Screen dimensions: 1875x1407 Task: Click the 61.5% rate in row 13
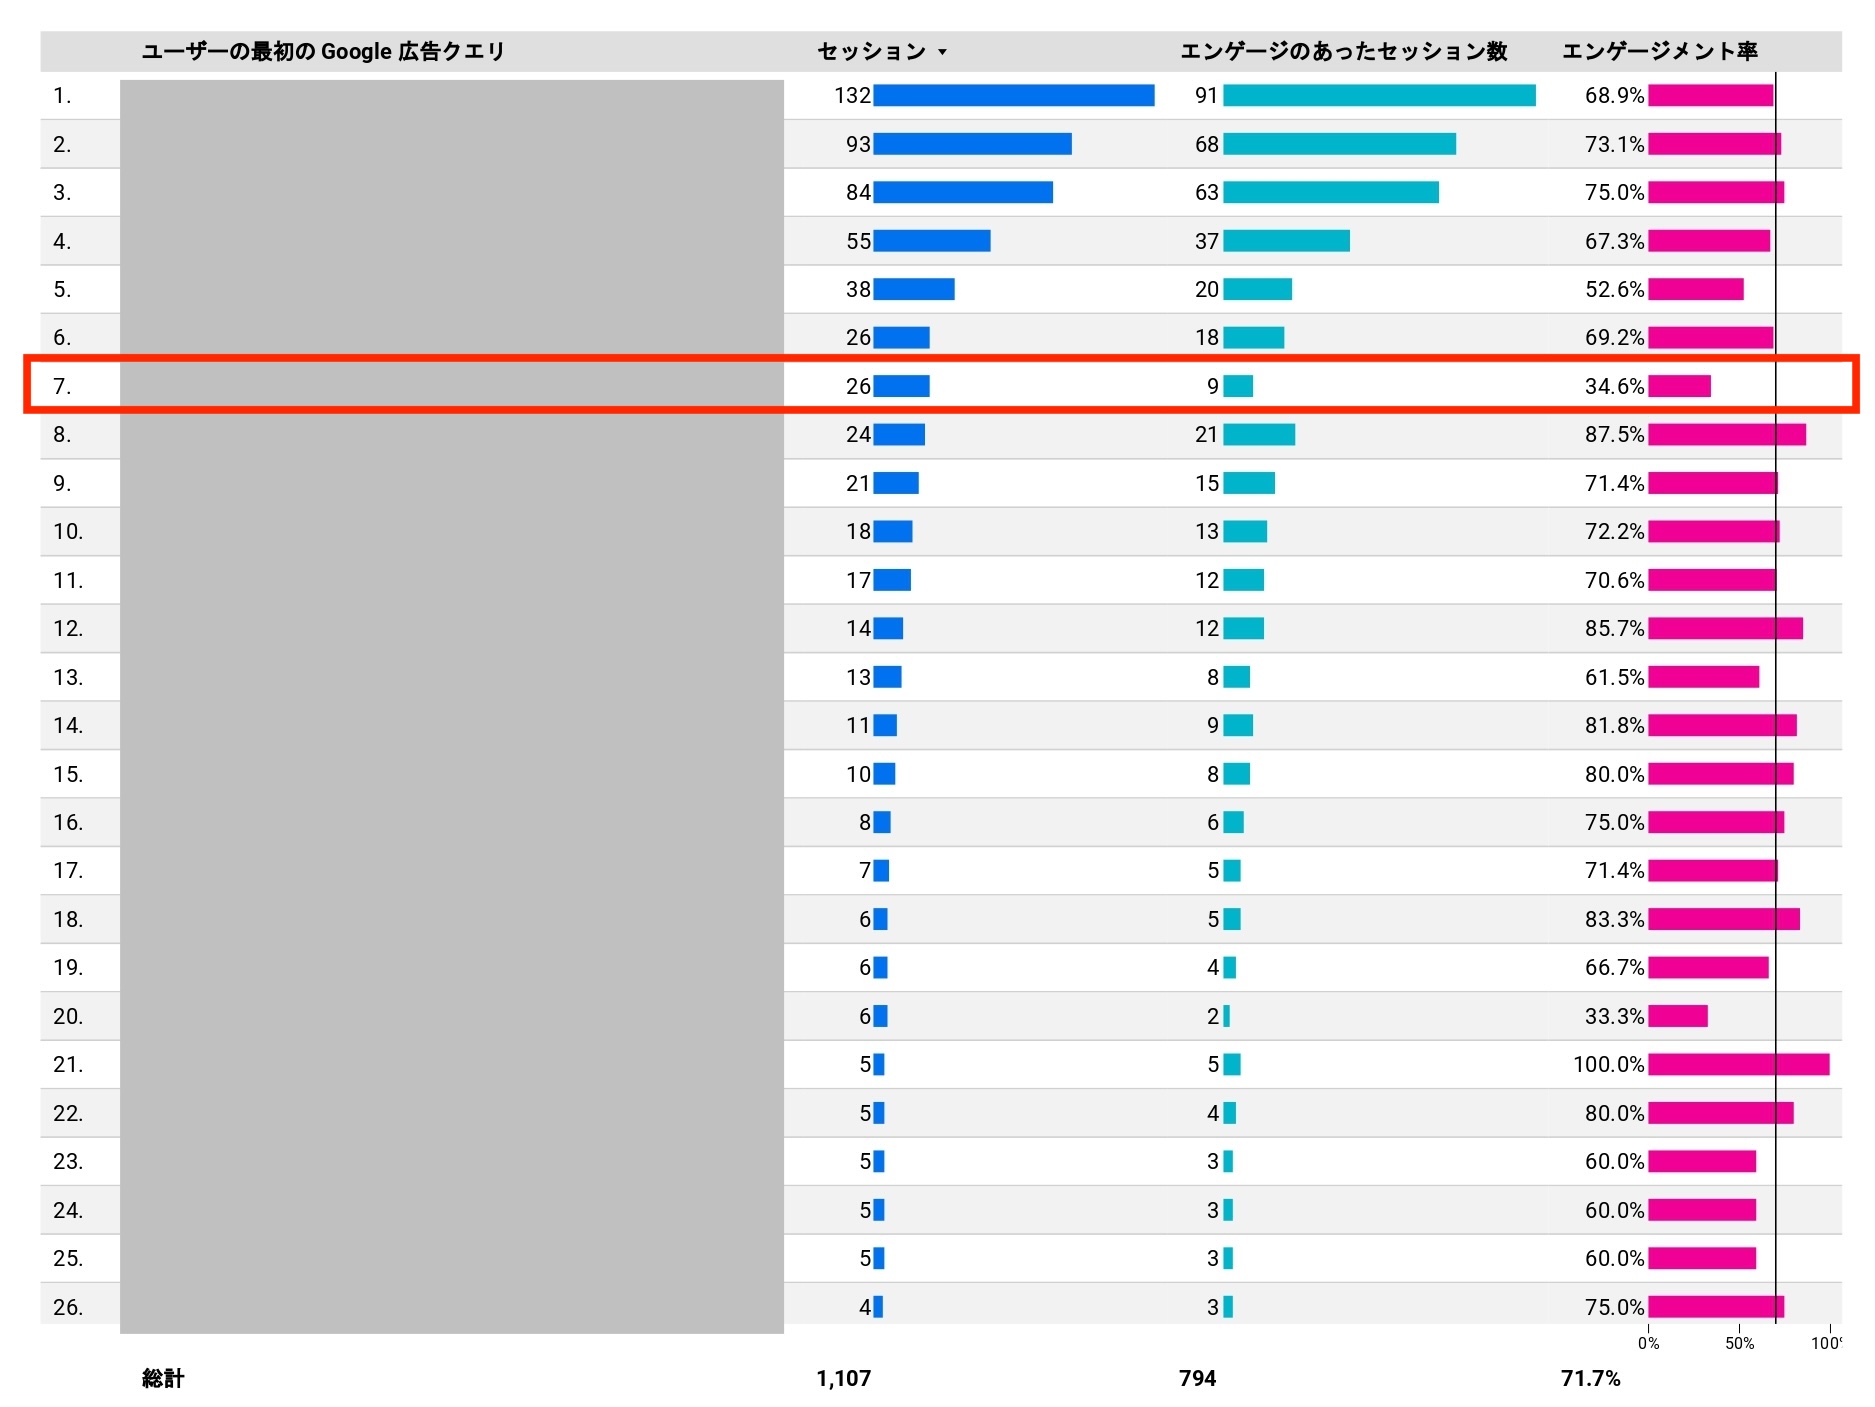pyautogui.click(x=1614, y=678)
